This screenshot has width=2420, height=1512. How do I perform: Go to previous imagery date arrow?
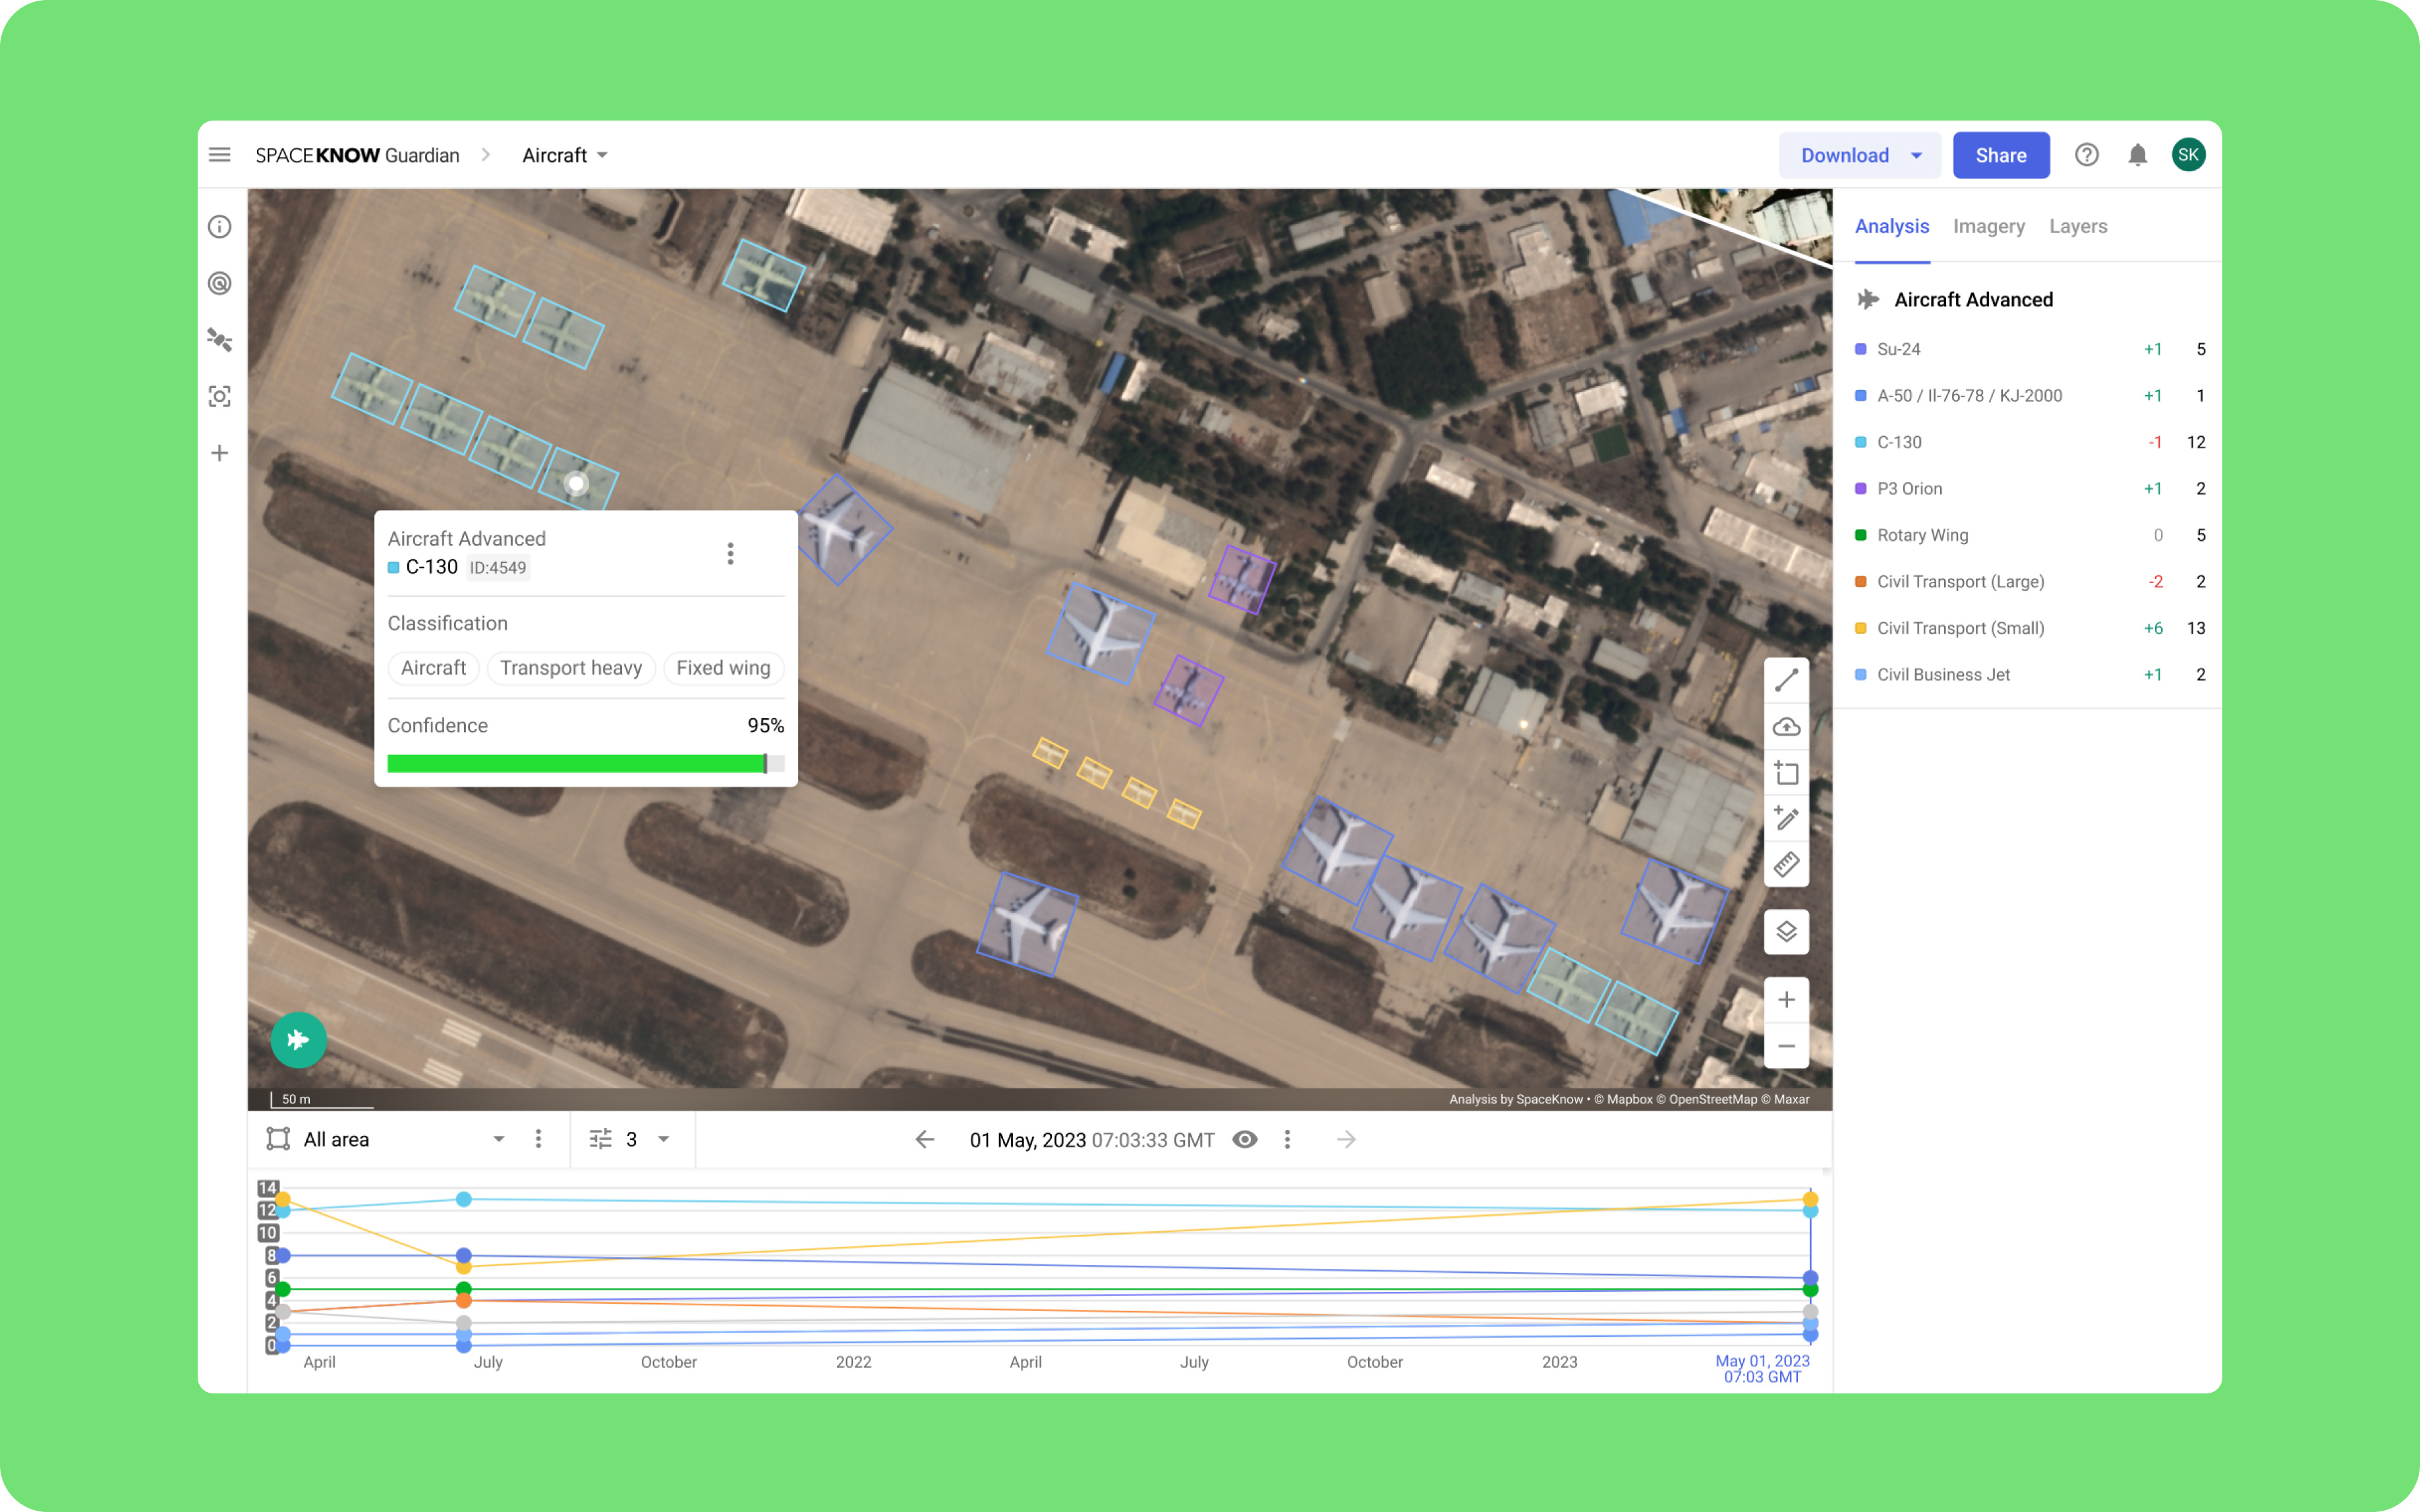pyautogui.click(x=925, y=1139)
